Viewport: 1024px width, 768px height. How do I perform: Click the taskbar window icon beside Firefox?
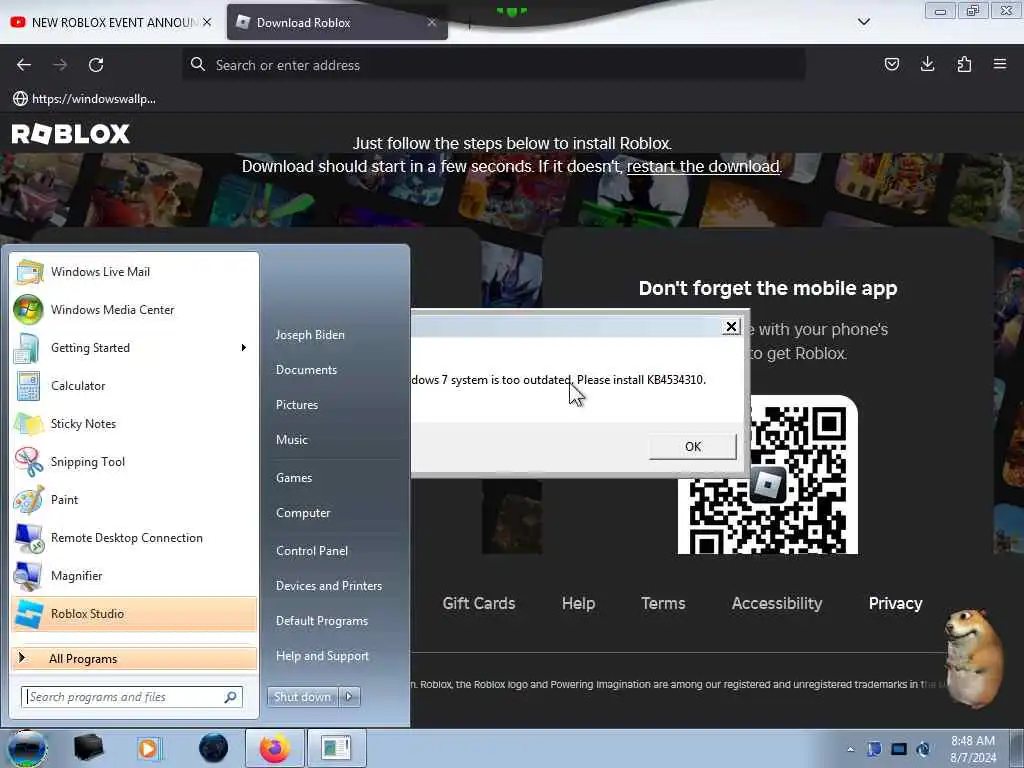point(336,748)
